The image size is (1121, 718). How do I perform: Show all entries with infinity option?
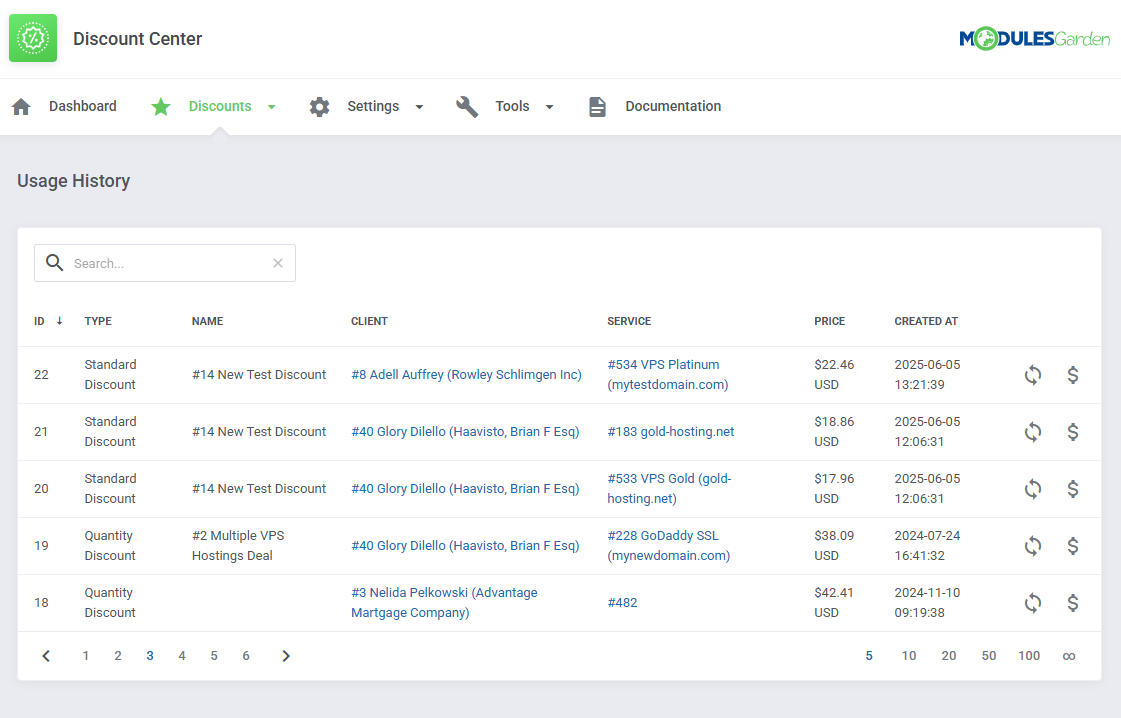[x=1069, y=656]
